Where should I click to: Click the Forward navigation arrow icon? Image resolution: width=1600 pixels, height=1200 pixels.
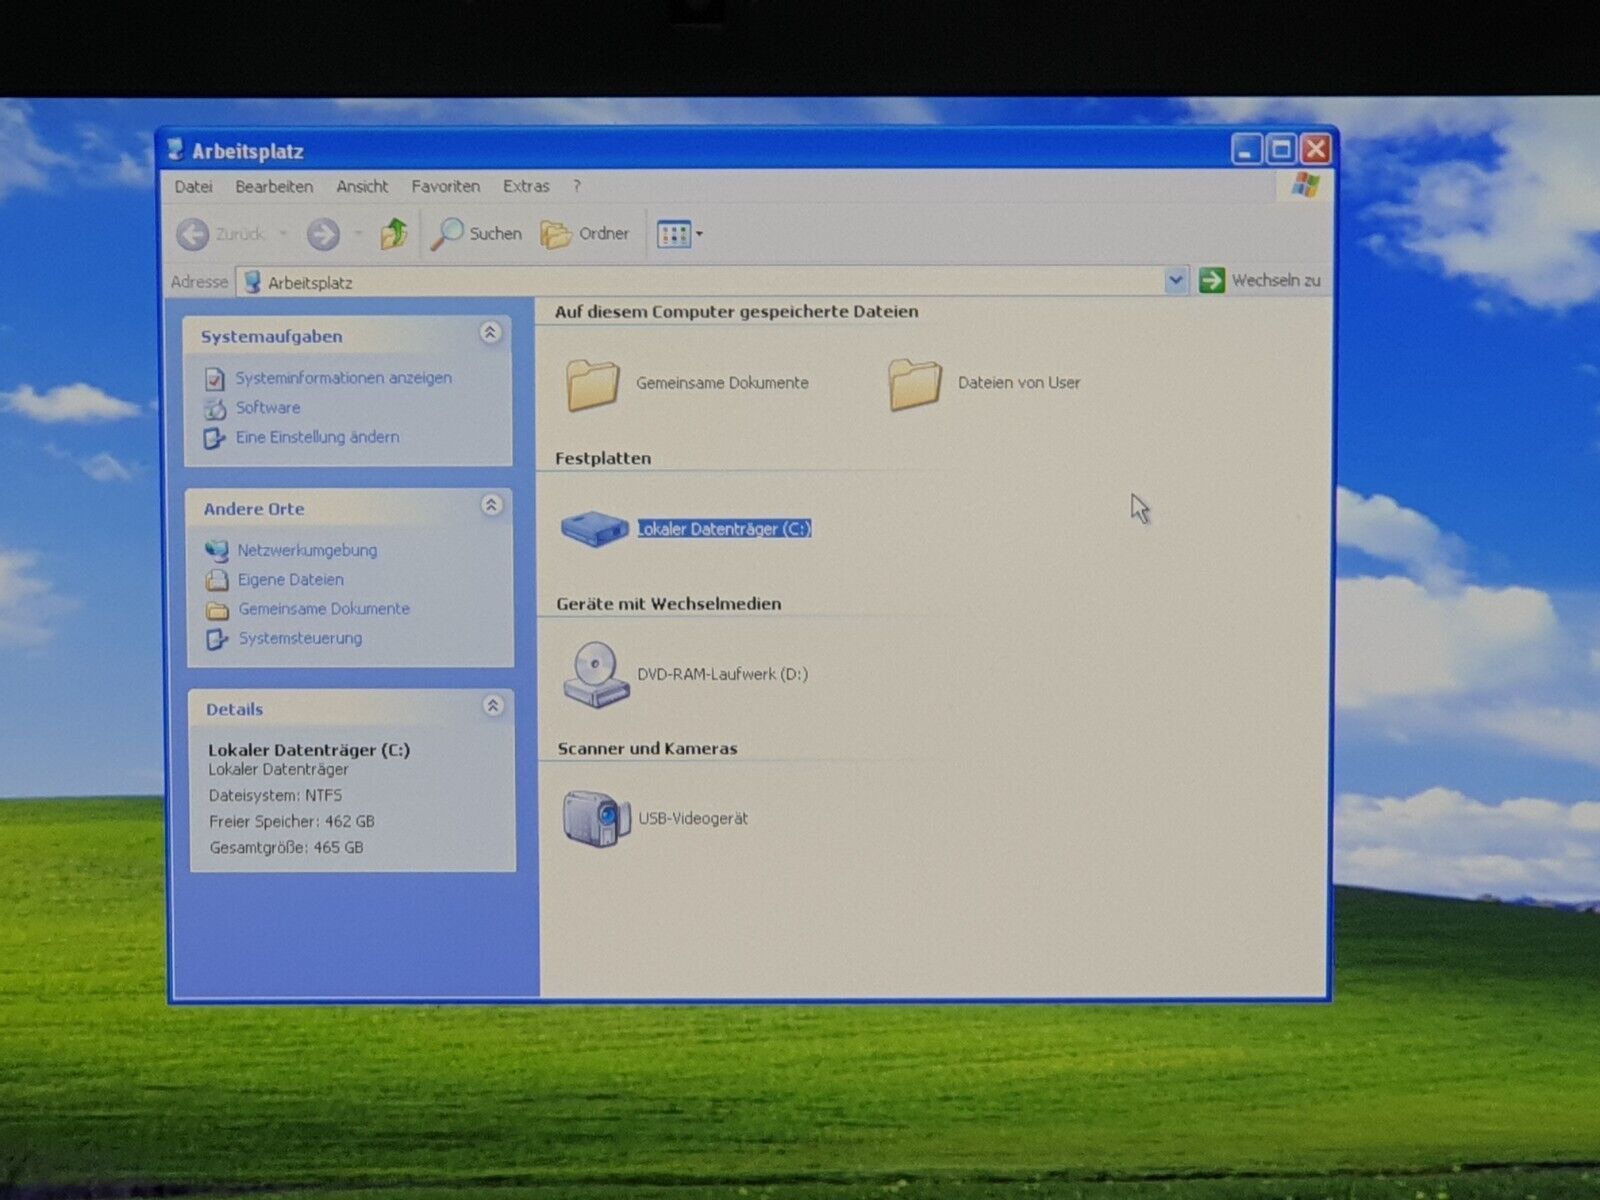[323, 234]
